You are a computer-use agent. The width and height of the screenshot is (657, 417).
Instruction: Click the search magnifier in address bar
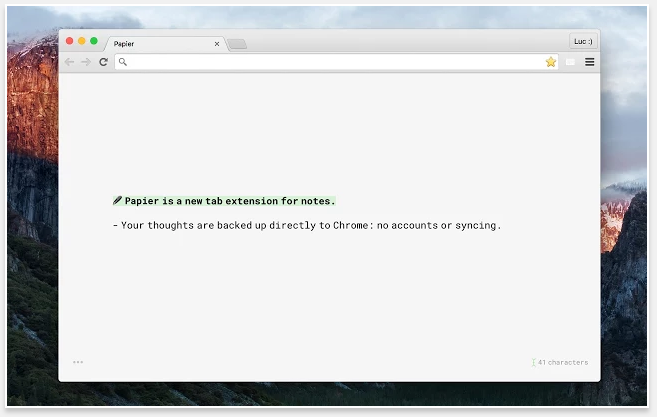[123, 62]
